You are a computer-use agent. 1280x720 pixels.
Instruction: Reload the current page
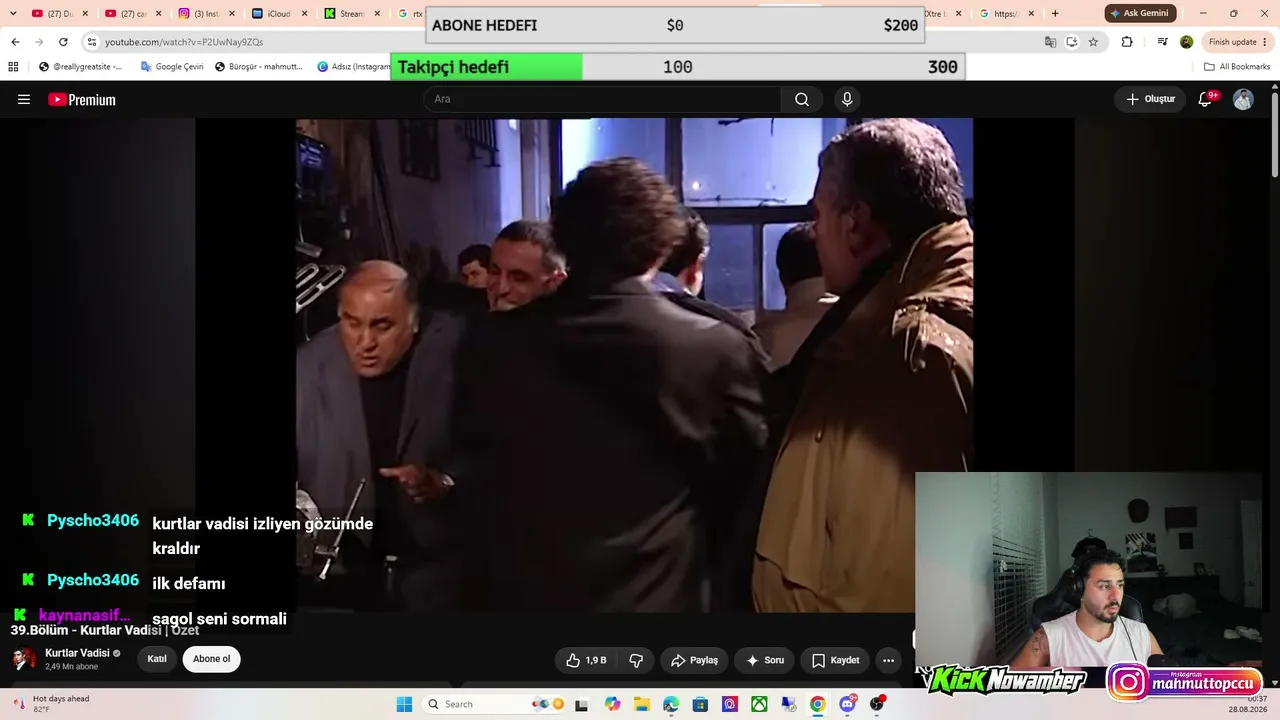(63, 42)
